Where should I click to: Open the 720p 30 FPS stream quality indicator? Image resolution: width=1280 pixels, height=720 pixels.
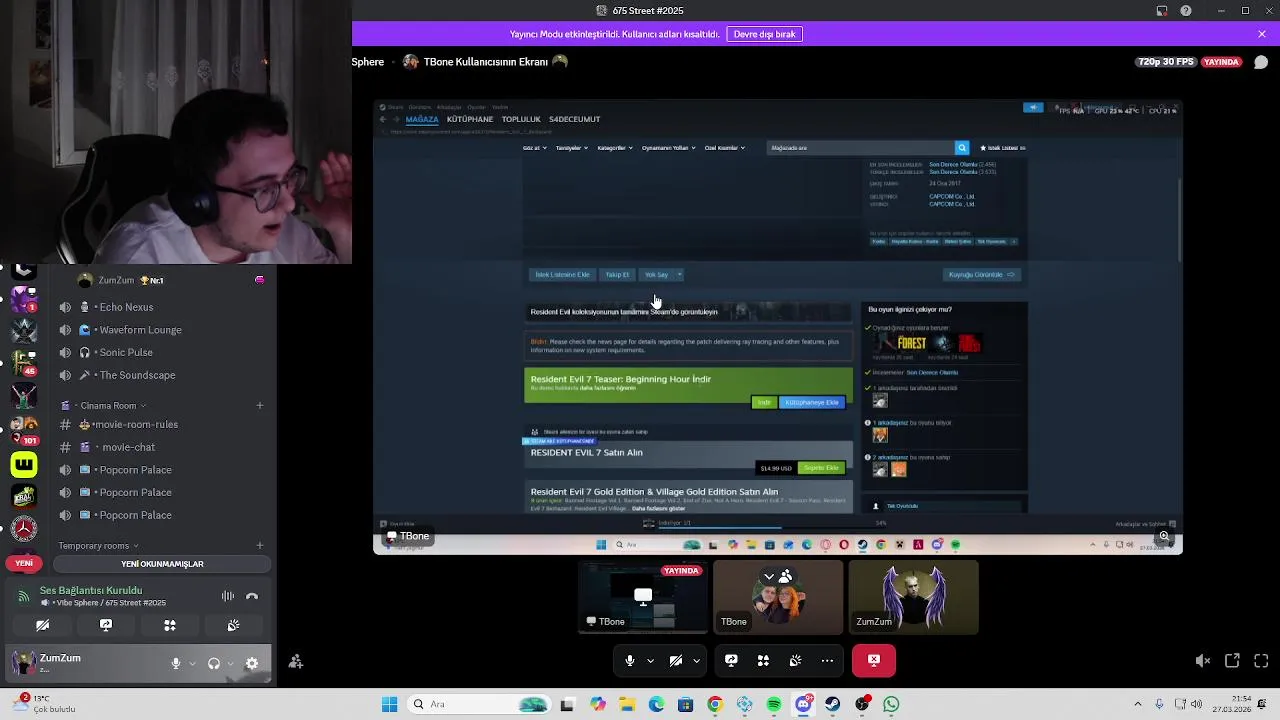(x=1166, y=62)
